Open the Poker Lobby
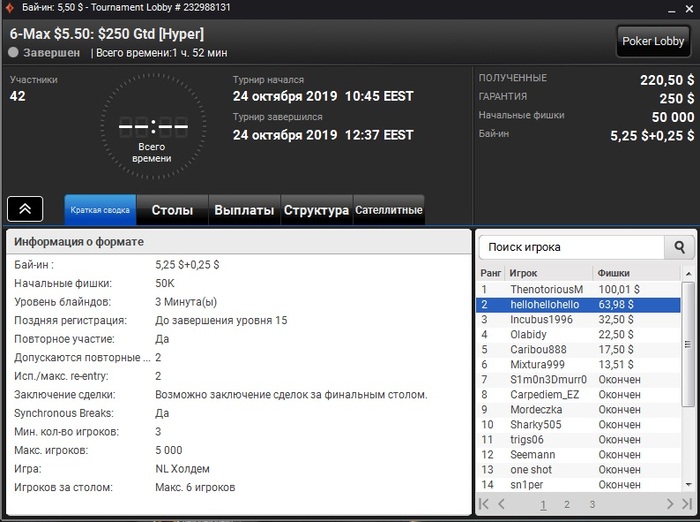700x522 pixels. 653,41
